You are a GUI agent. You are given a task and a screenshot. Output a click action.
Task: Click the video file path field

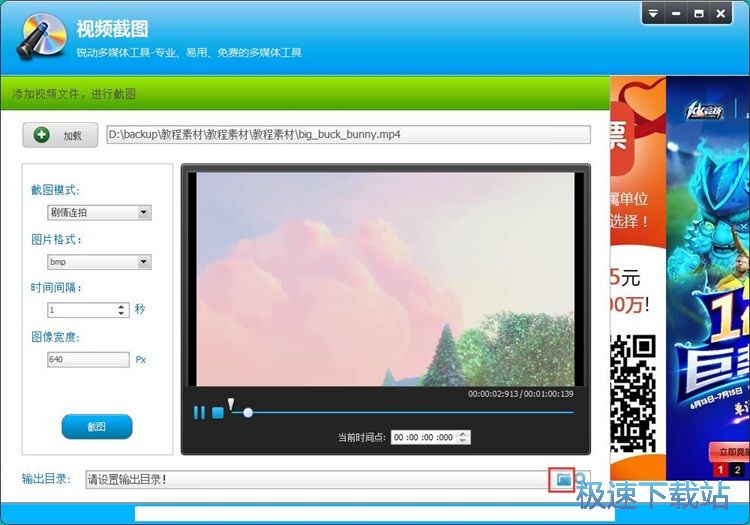coord(348,134)
